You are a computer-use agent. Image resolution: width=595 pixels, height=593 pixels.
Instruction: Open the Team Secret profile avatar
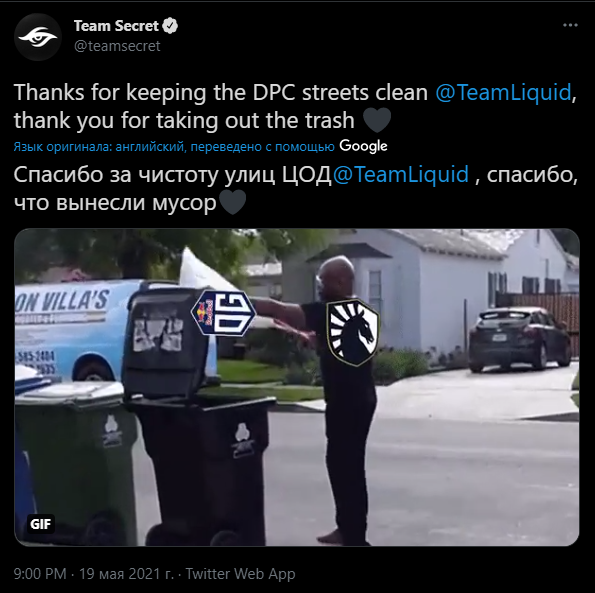[38, 37]
